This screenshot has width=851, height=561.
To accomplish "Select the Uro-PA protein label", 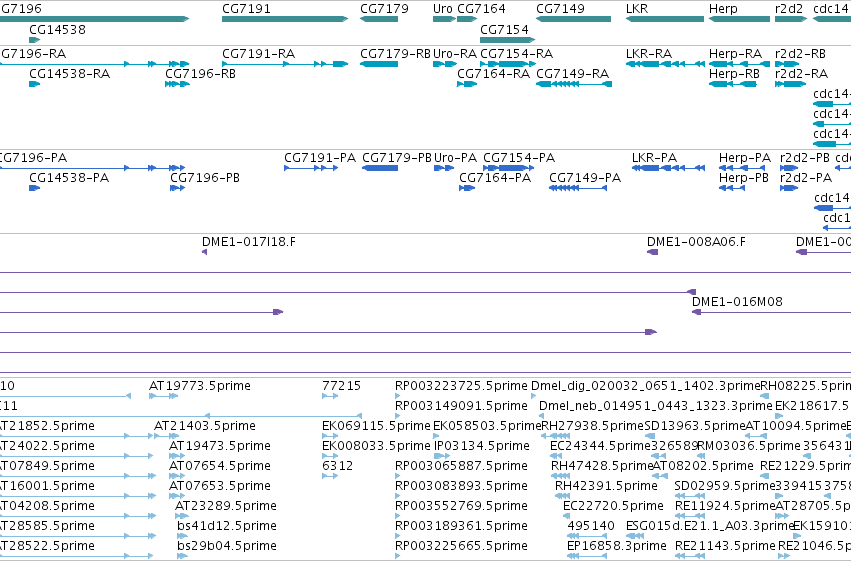I will click(455, 158).
